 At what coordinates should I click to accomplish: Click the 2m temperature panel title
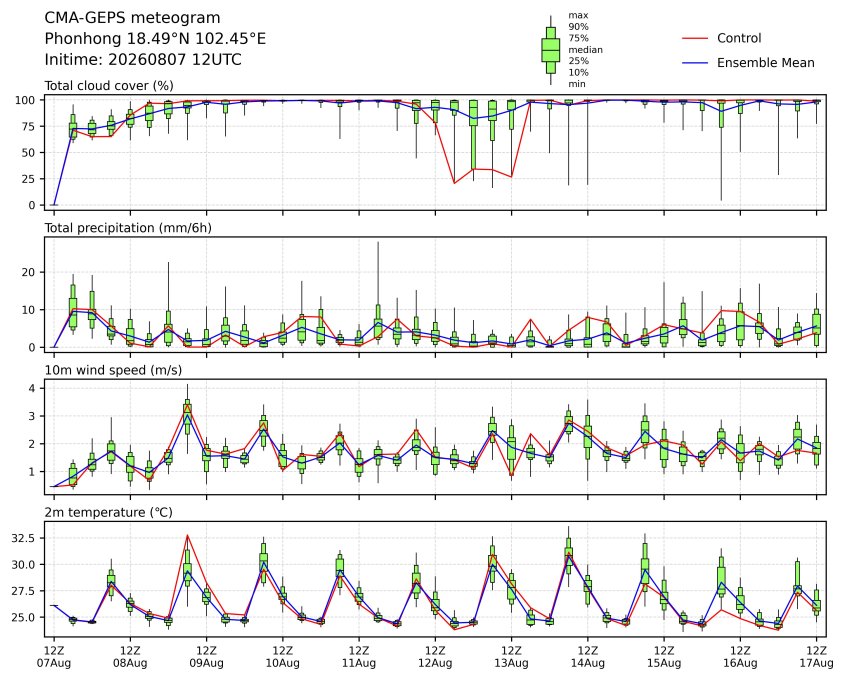click(x=108, y=512)
